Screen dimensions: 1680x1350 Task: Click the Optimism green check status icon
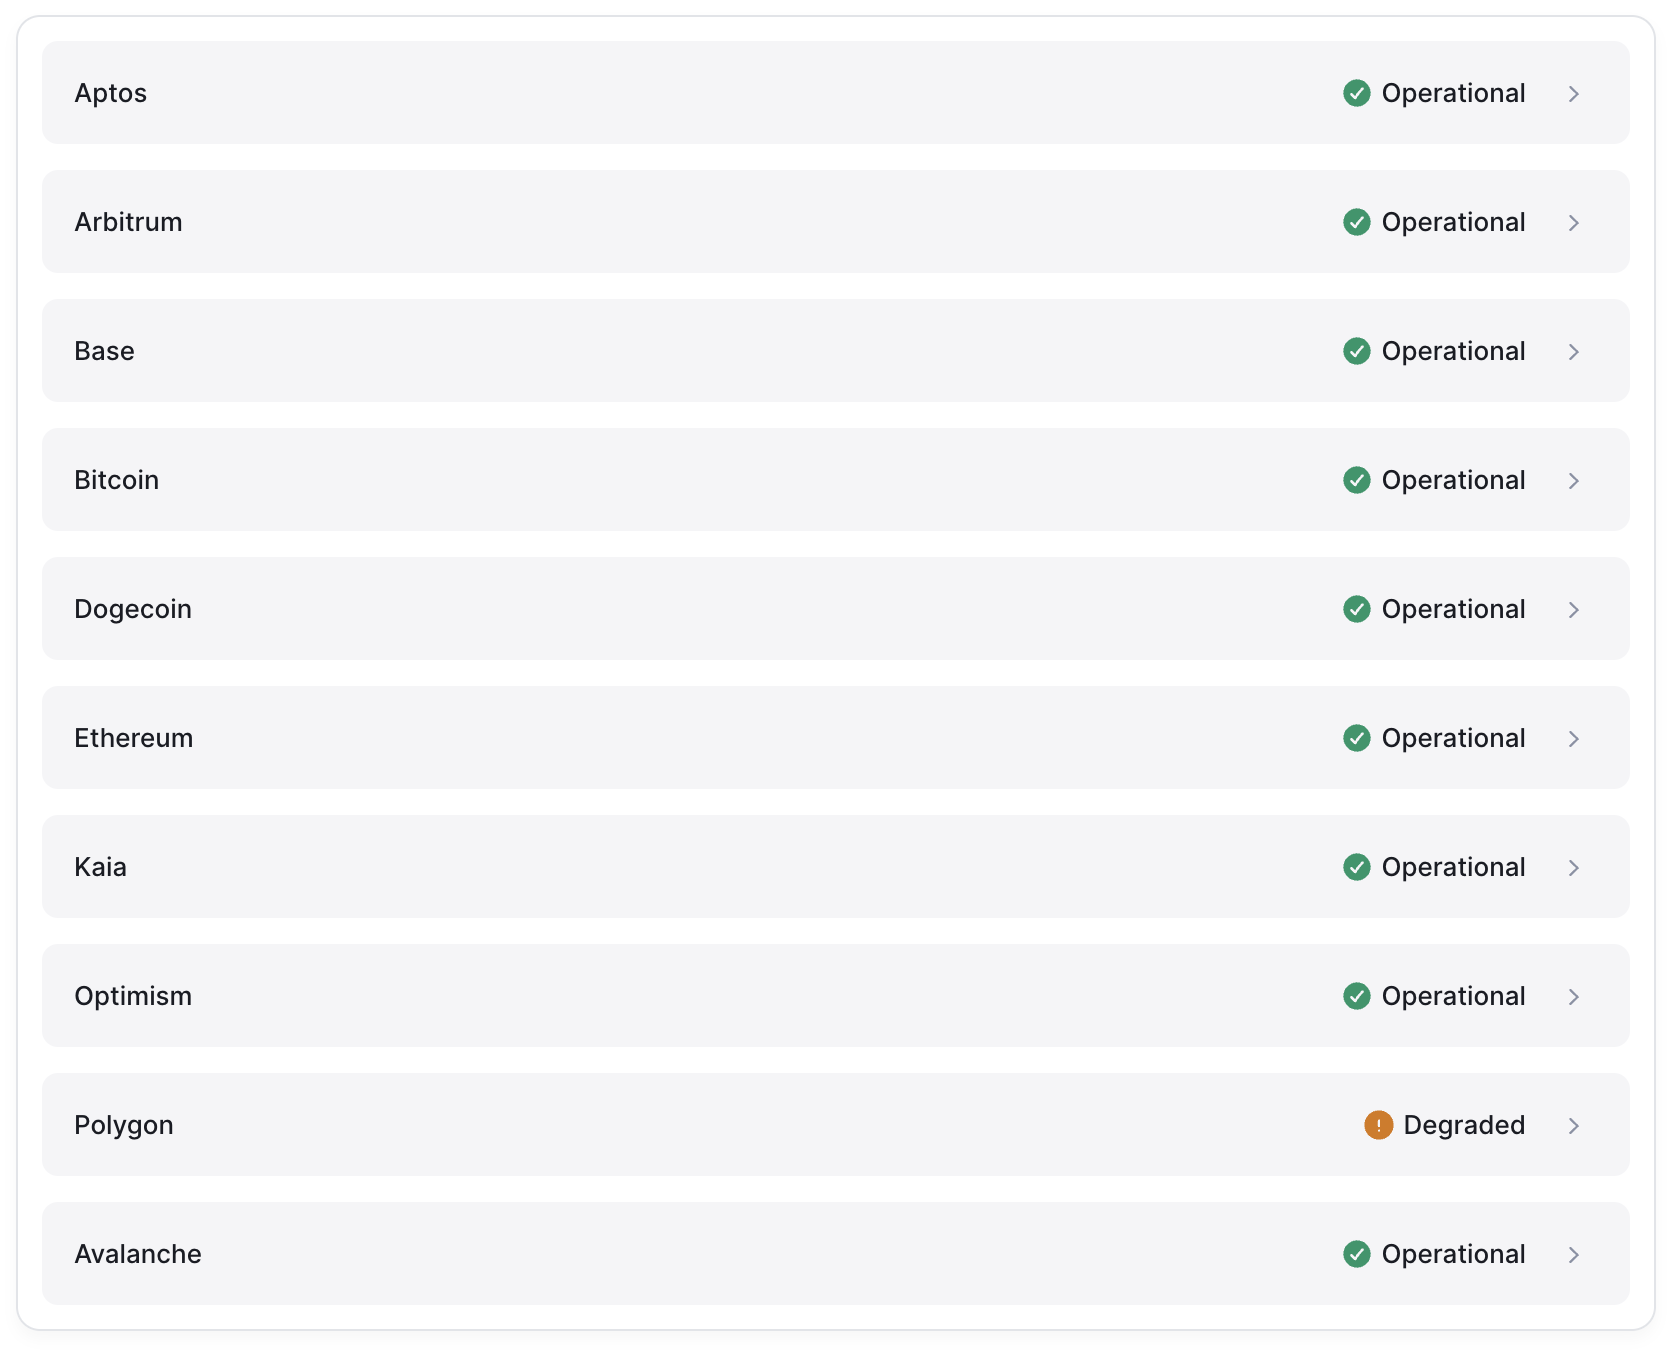(1356, 996)
